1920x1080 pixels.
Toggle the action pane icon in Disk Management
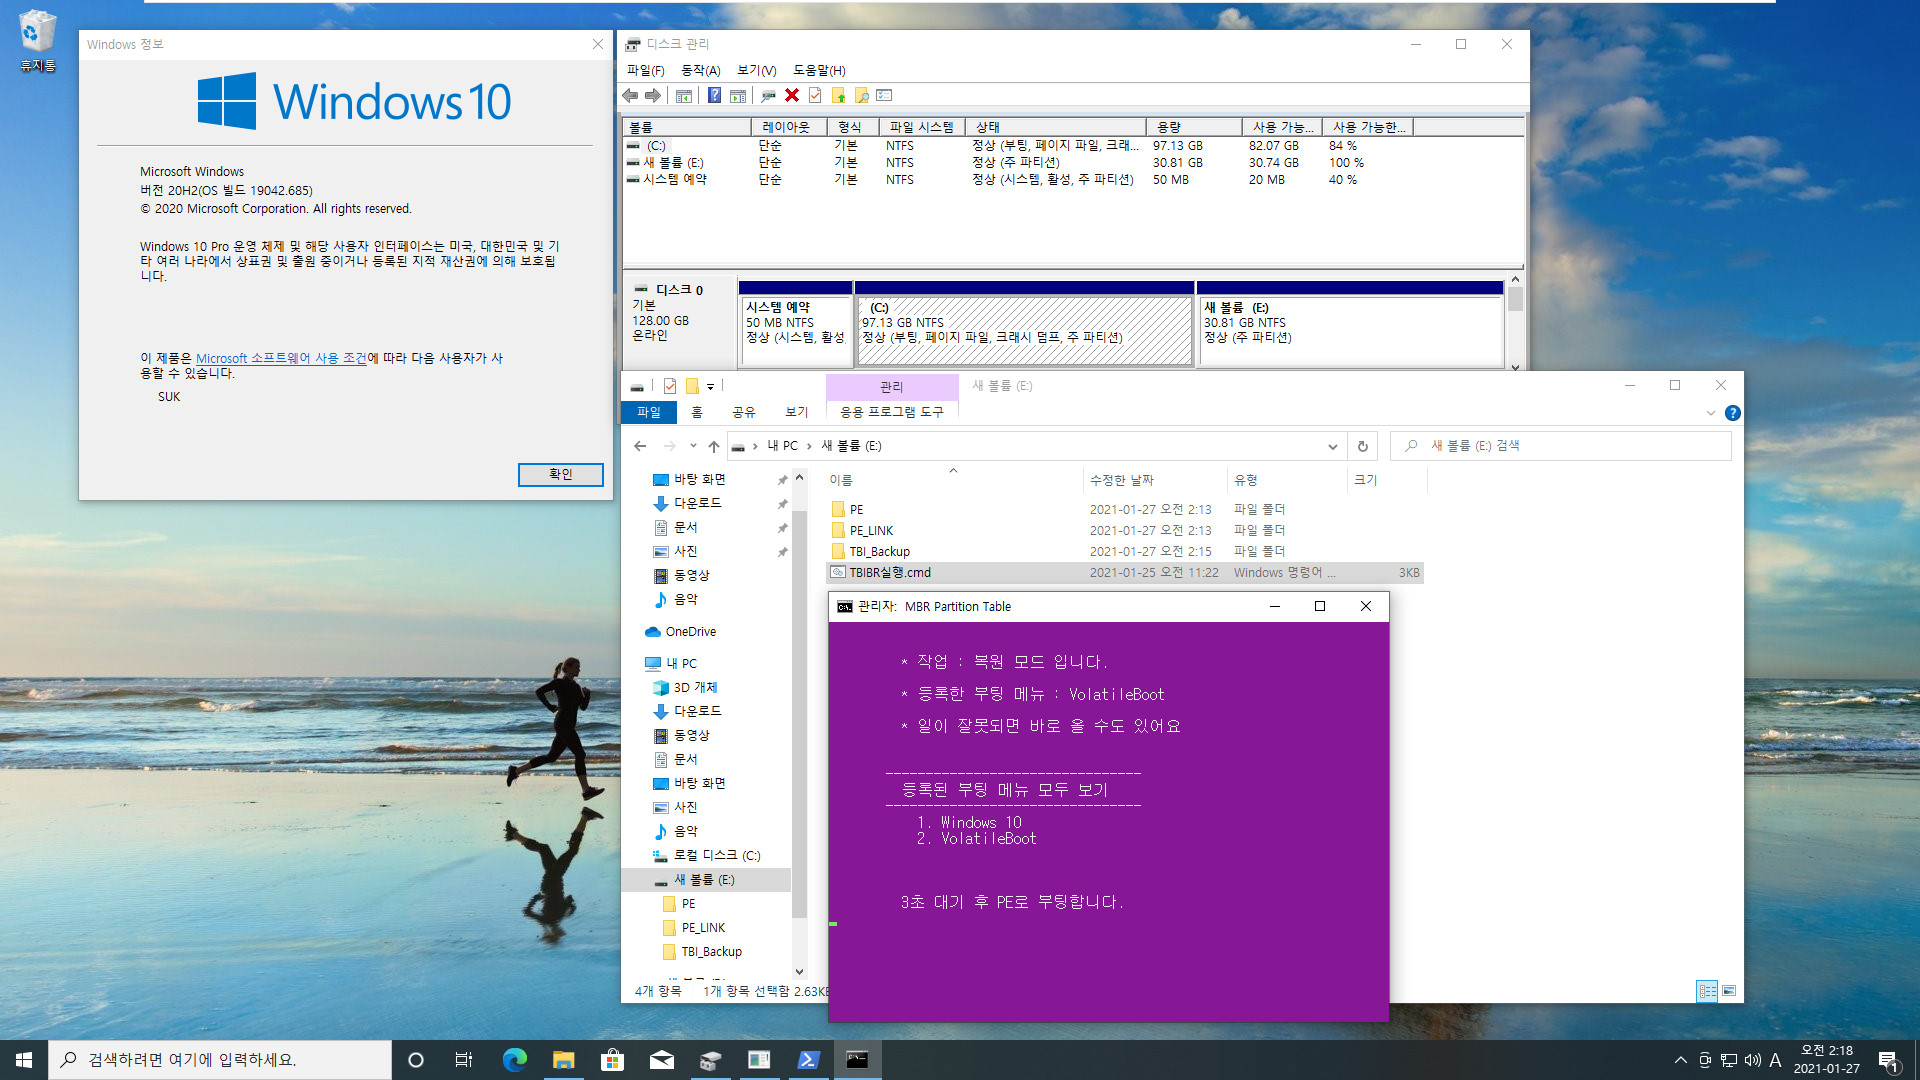[x=738, y=96]
